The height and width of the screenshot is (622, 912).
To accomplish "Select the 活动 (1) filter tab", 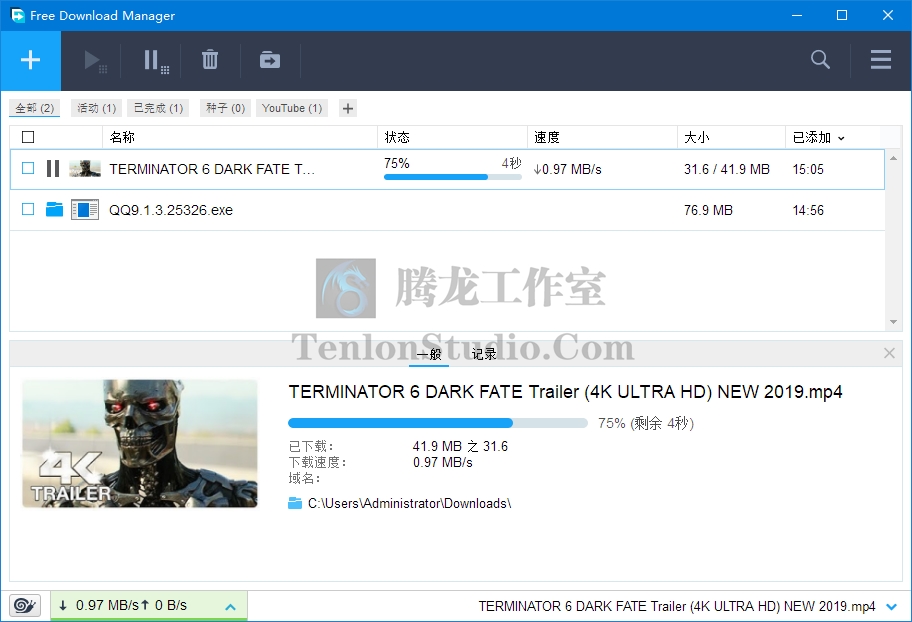I will pyautogui.click(x=97, y=108).
